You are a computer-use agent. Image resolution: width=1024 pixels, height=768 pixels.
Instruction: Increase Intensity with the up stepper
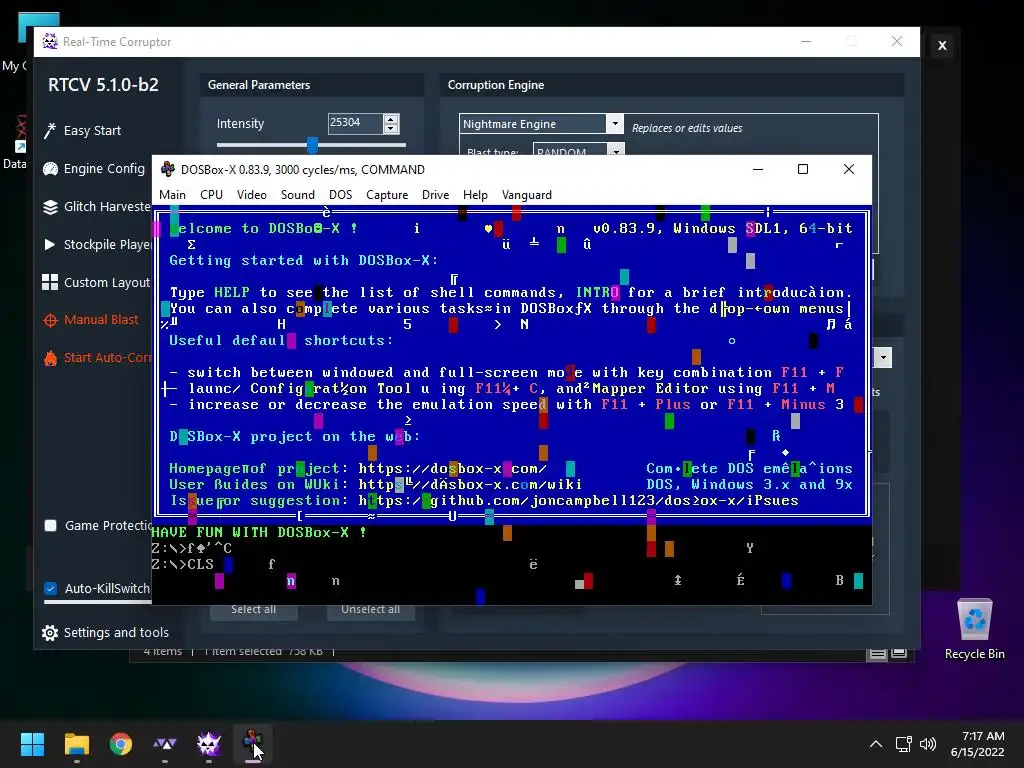click(x=391, y=119)
